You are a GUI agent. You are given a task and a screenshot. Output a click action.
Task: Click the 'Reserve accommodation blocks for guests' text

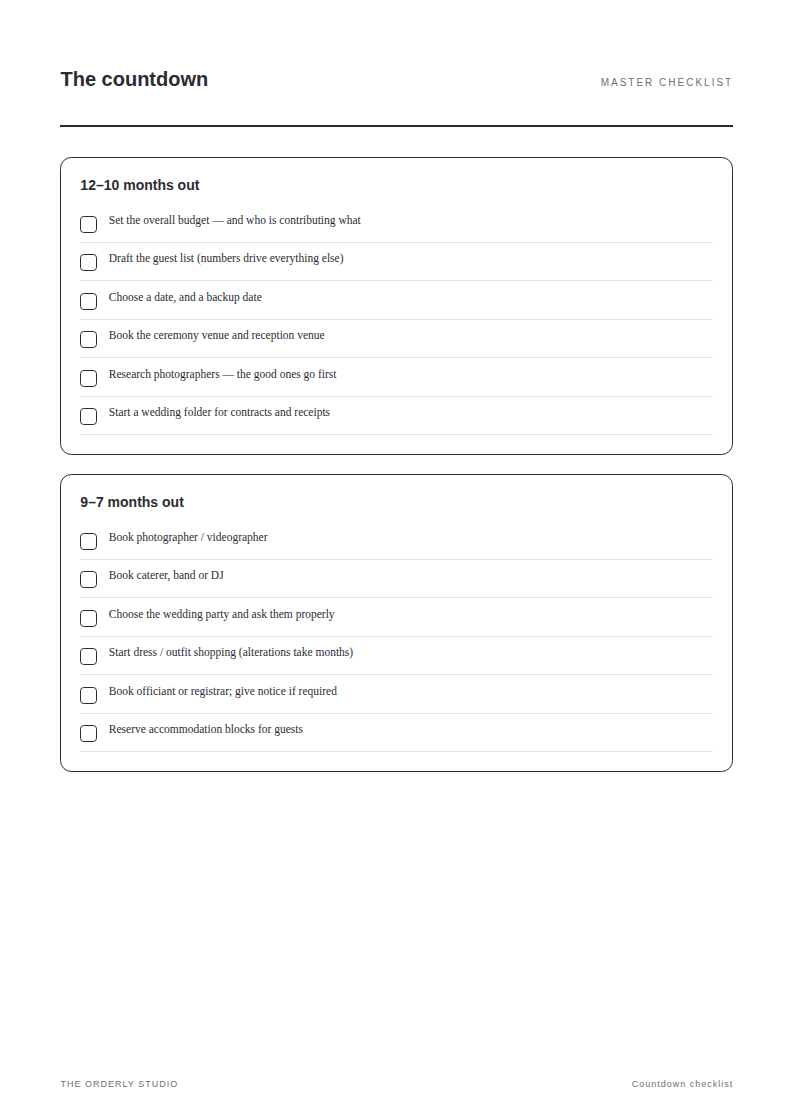[x=205, y=729]
